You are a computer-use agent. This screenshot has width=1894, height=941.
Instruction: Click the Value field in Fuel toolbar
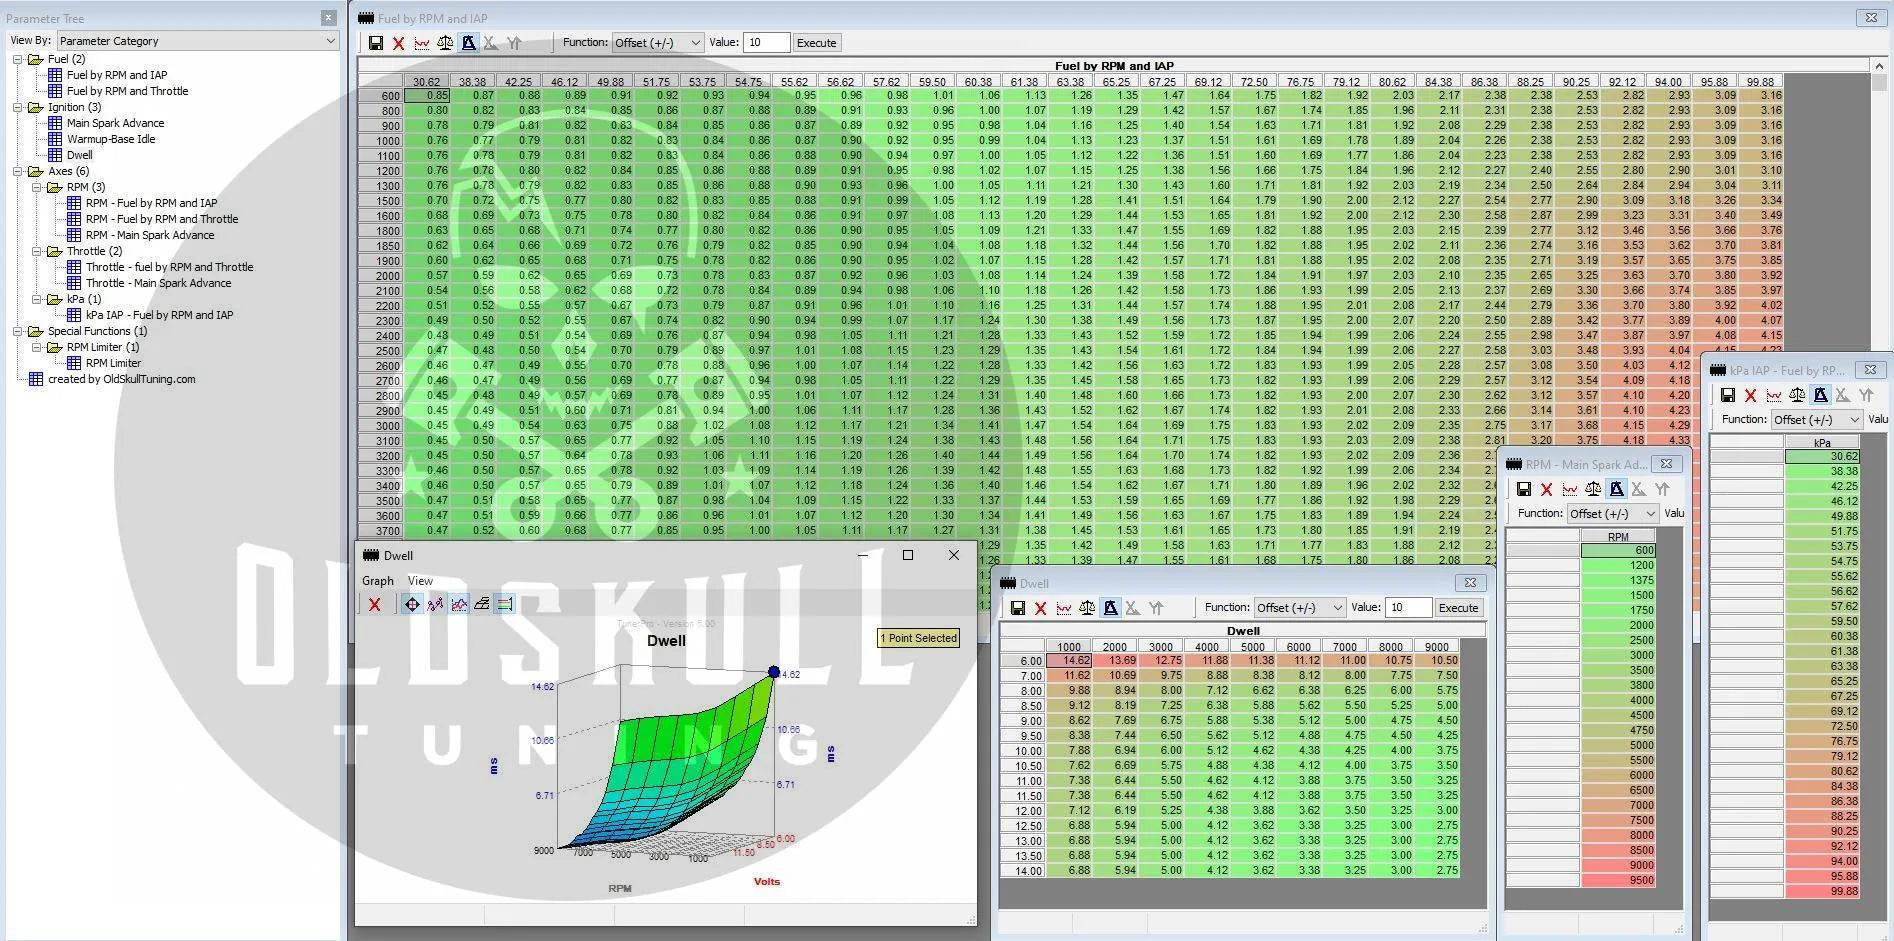[766, 43]
